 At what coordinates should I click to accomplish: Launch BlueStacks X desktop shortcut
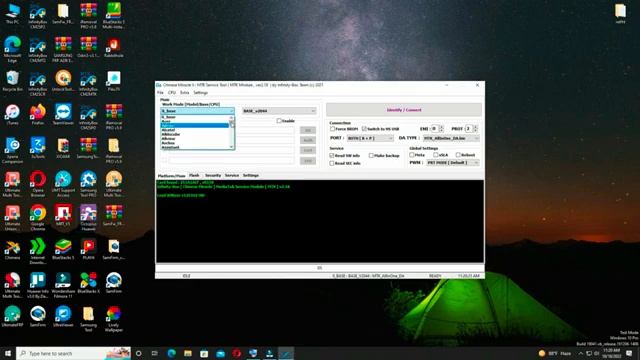(88, 283)
